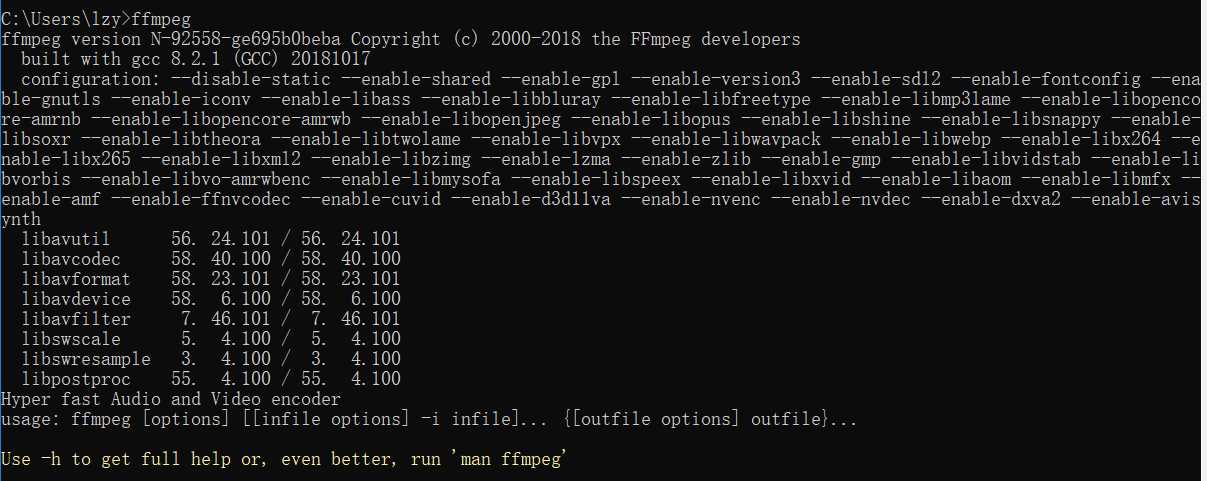Click the libavutil library row
This screenshot has width=1207, height=481.
211,238
